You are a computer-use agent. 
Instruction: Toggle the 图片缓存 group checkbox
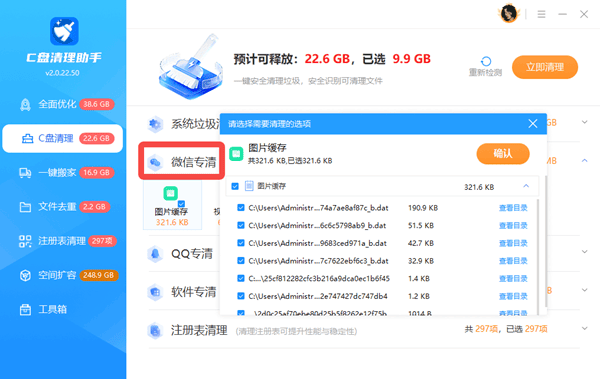[x=235, y=186]
